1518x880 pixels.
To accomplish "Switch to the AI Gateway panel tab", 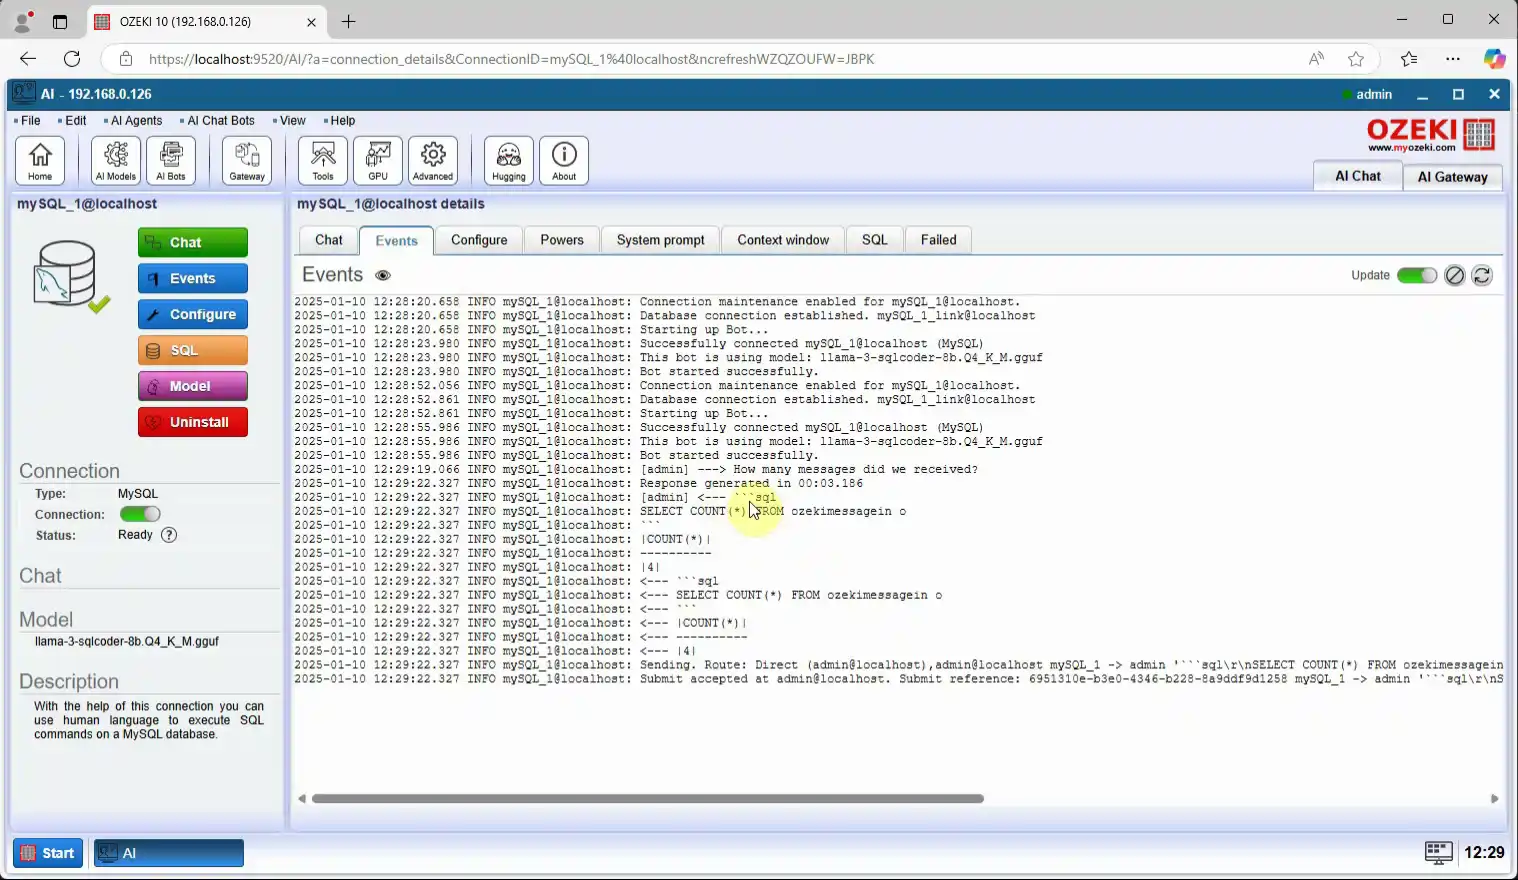I will 1452,177.
